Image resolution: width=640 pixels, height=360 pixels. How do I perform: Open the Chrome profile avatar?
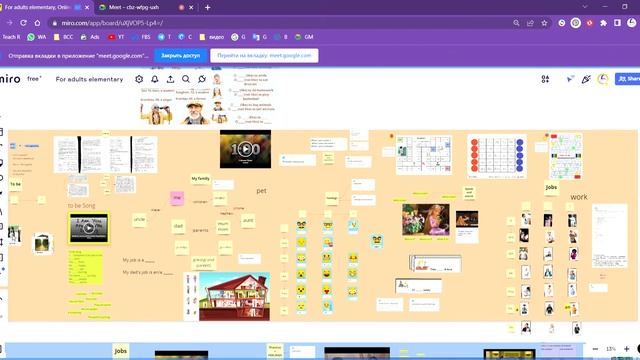click(x=632, y=23)
